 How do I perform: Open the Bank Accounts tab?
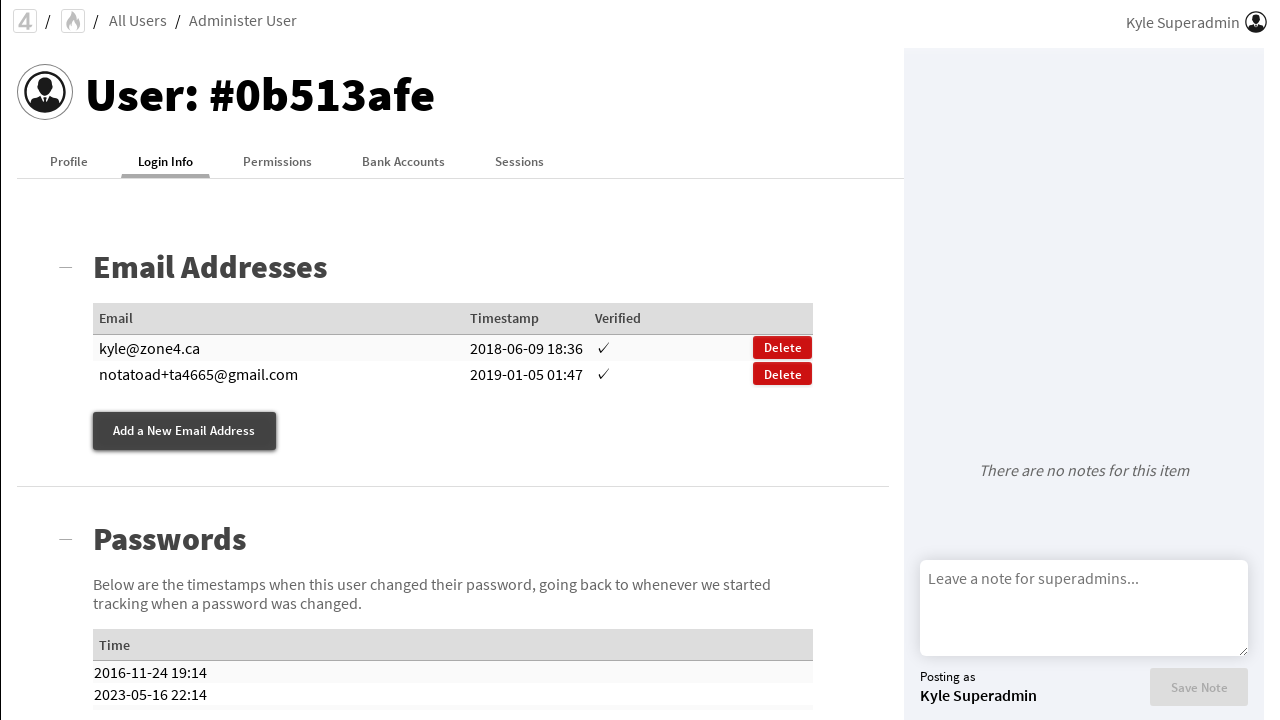click(403, 162)
